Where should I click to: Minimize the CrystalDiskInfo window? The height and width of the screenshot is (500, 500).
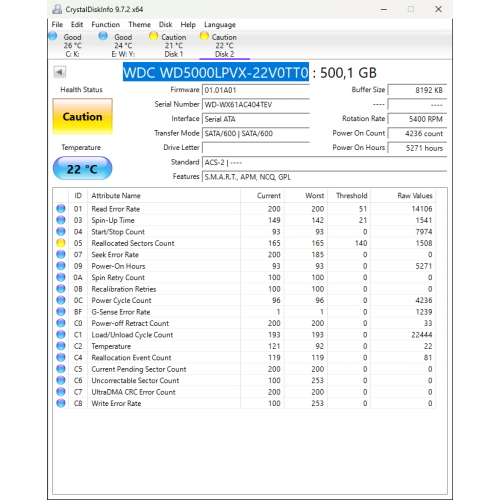[384, 9]
